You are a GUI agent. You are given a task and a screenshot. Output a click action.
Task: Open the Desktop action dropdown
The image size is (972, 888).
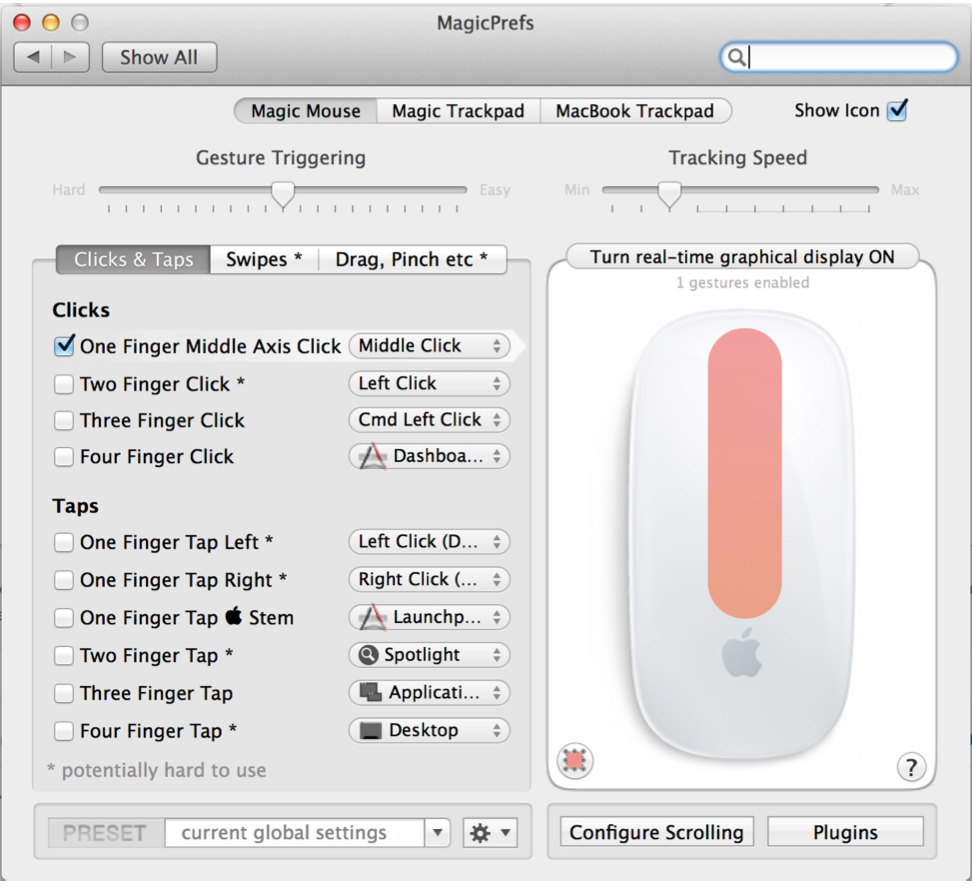[x=429, y=730]
